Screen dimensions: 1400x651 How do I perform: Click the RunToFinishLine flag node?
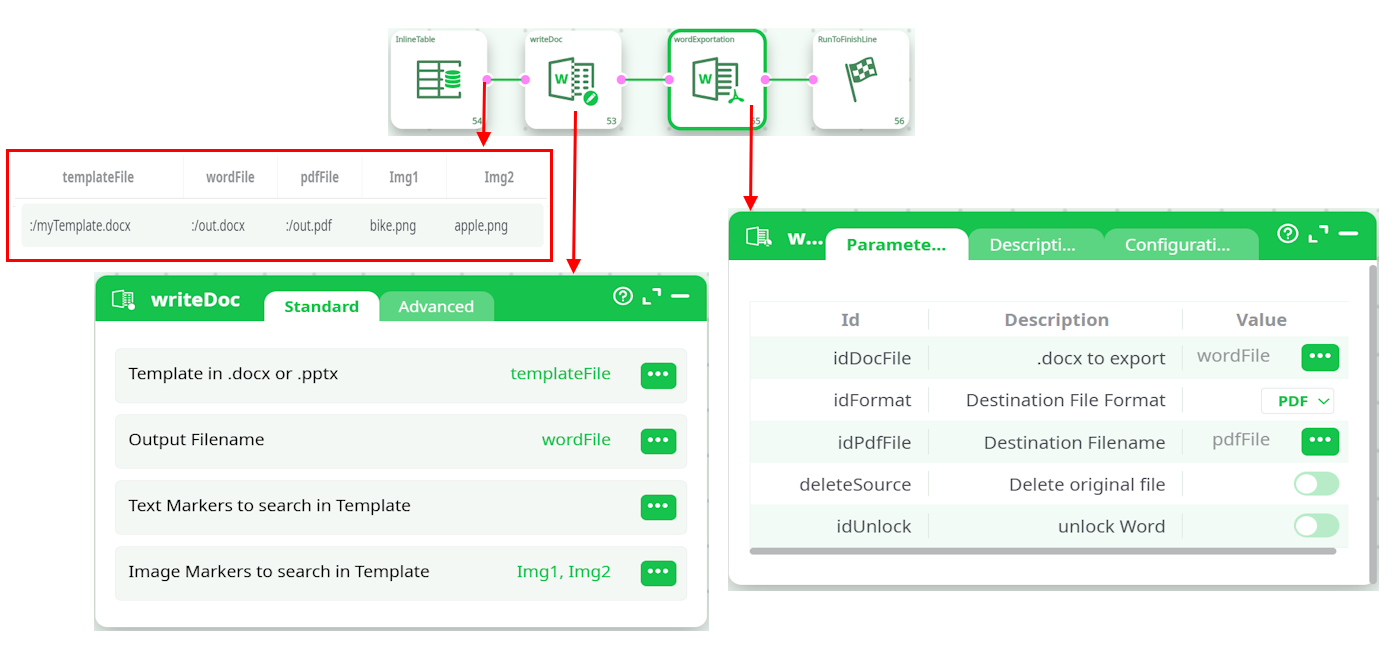click(x=860, y=80)
